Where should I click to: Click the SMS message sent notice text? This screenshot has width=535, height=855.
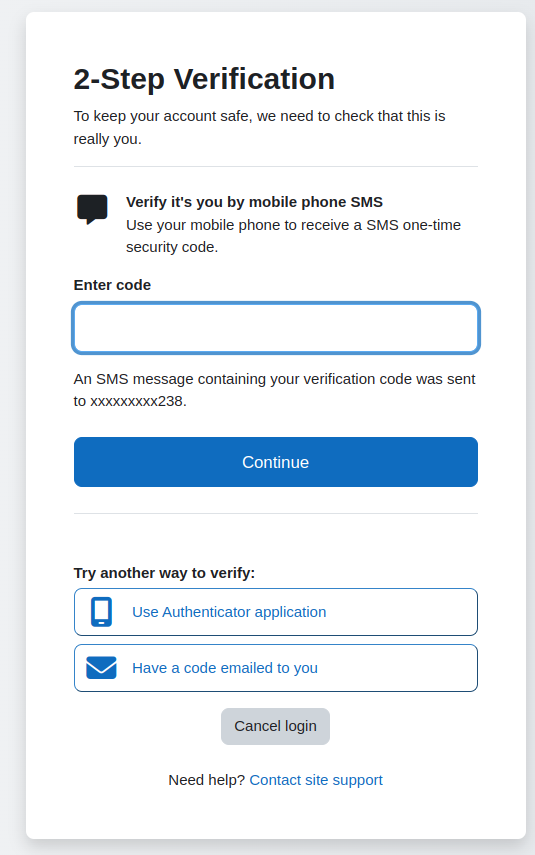pyautogui.click(x=274, y=390)
